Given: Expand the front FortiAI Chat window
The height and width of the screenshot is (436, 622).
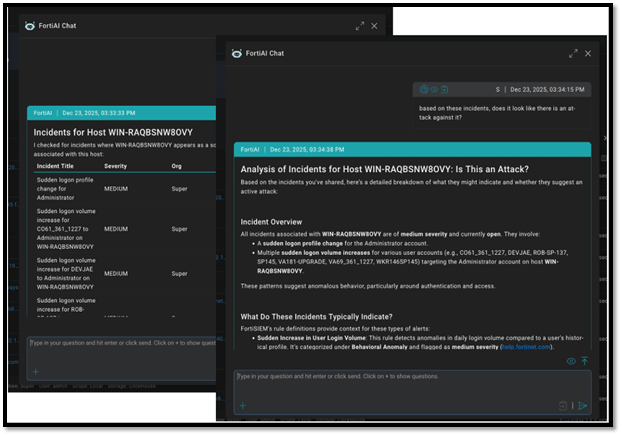Looking at the screenshot, I should click(574, 53).
